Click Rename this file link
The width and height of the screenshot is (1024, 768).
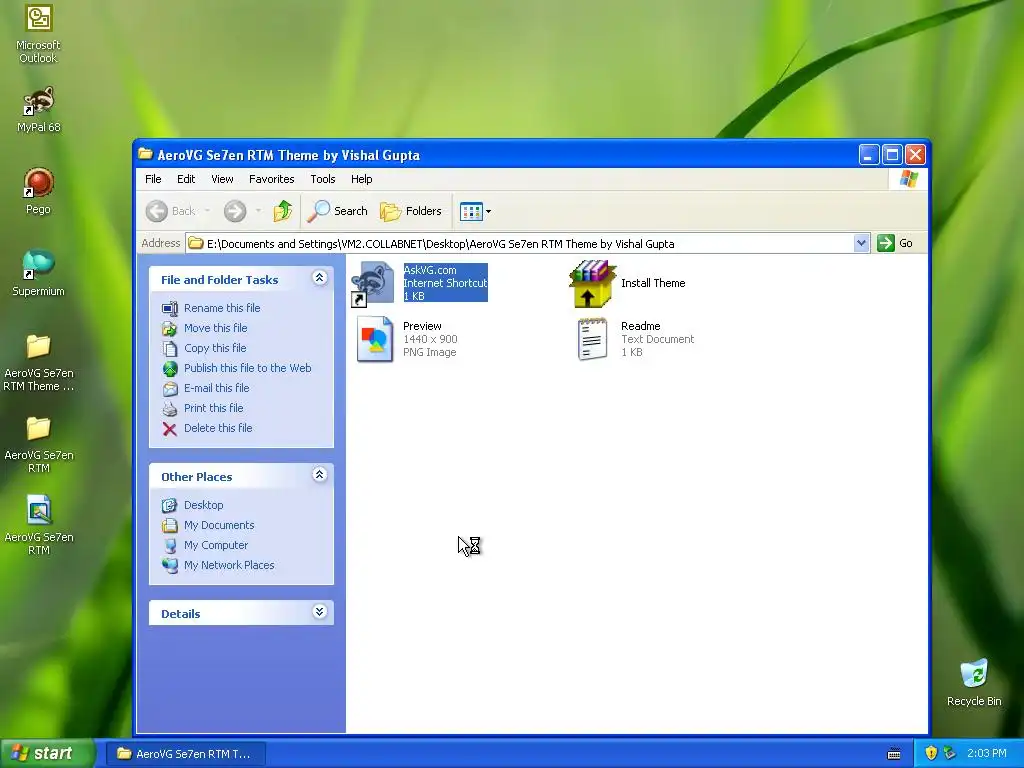(x=222, y=308)
